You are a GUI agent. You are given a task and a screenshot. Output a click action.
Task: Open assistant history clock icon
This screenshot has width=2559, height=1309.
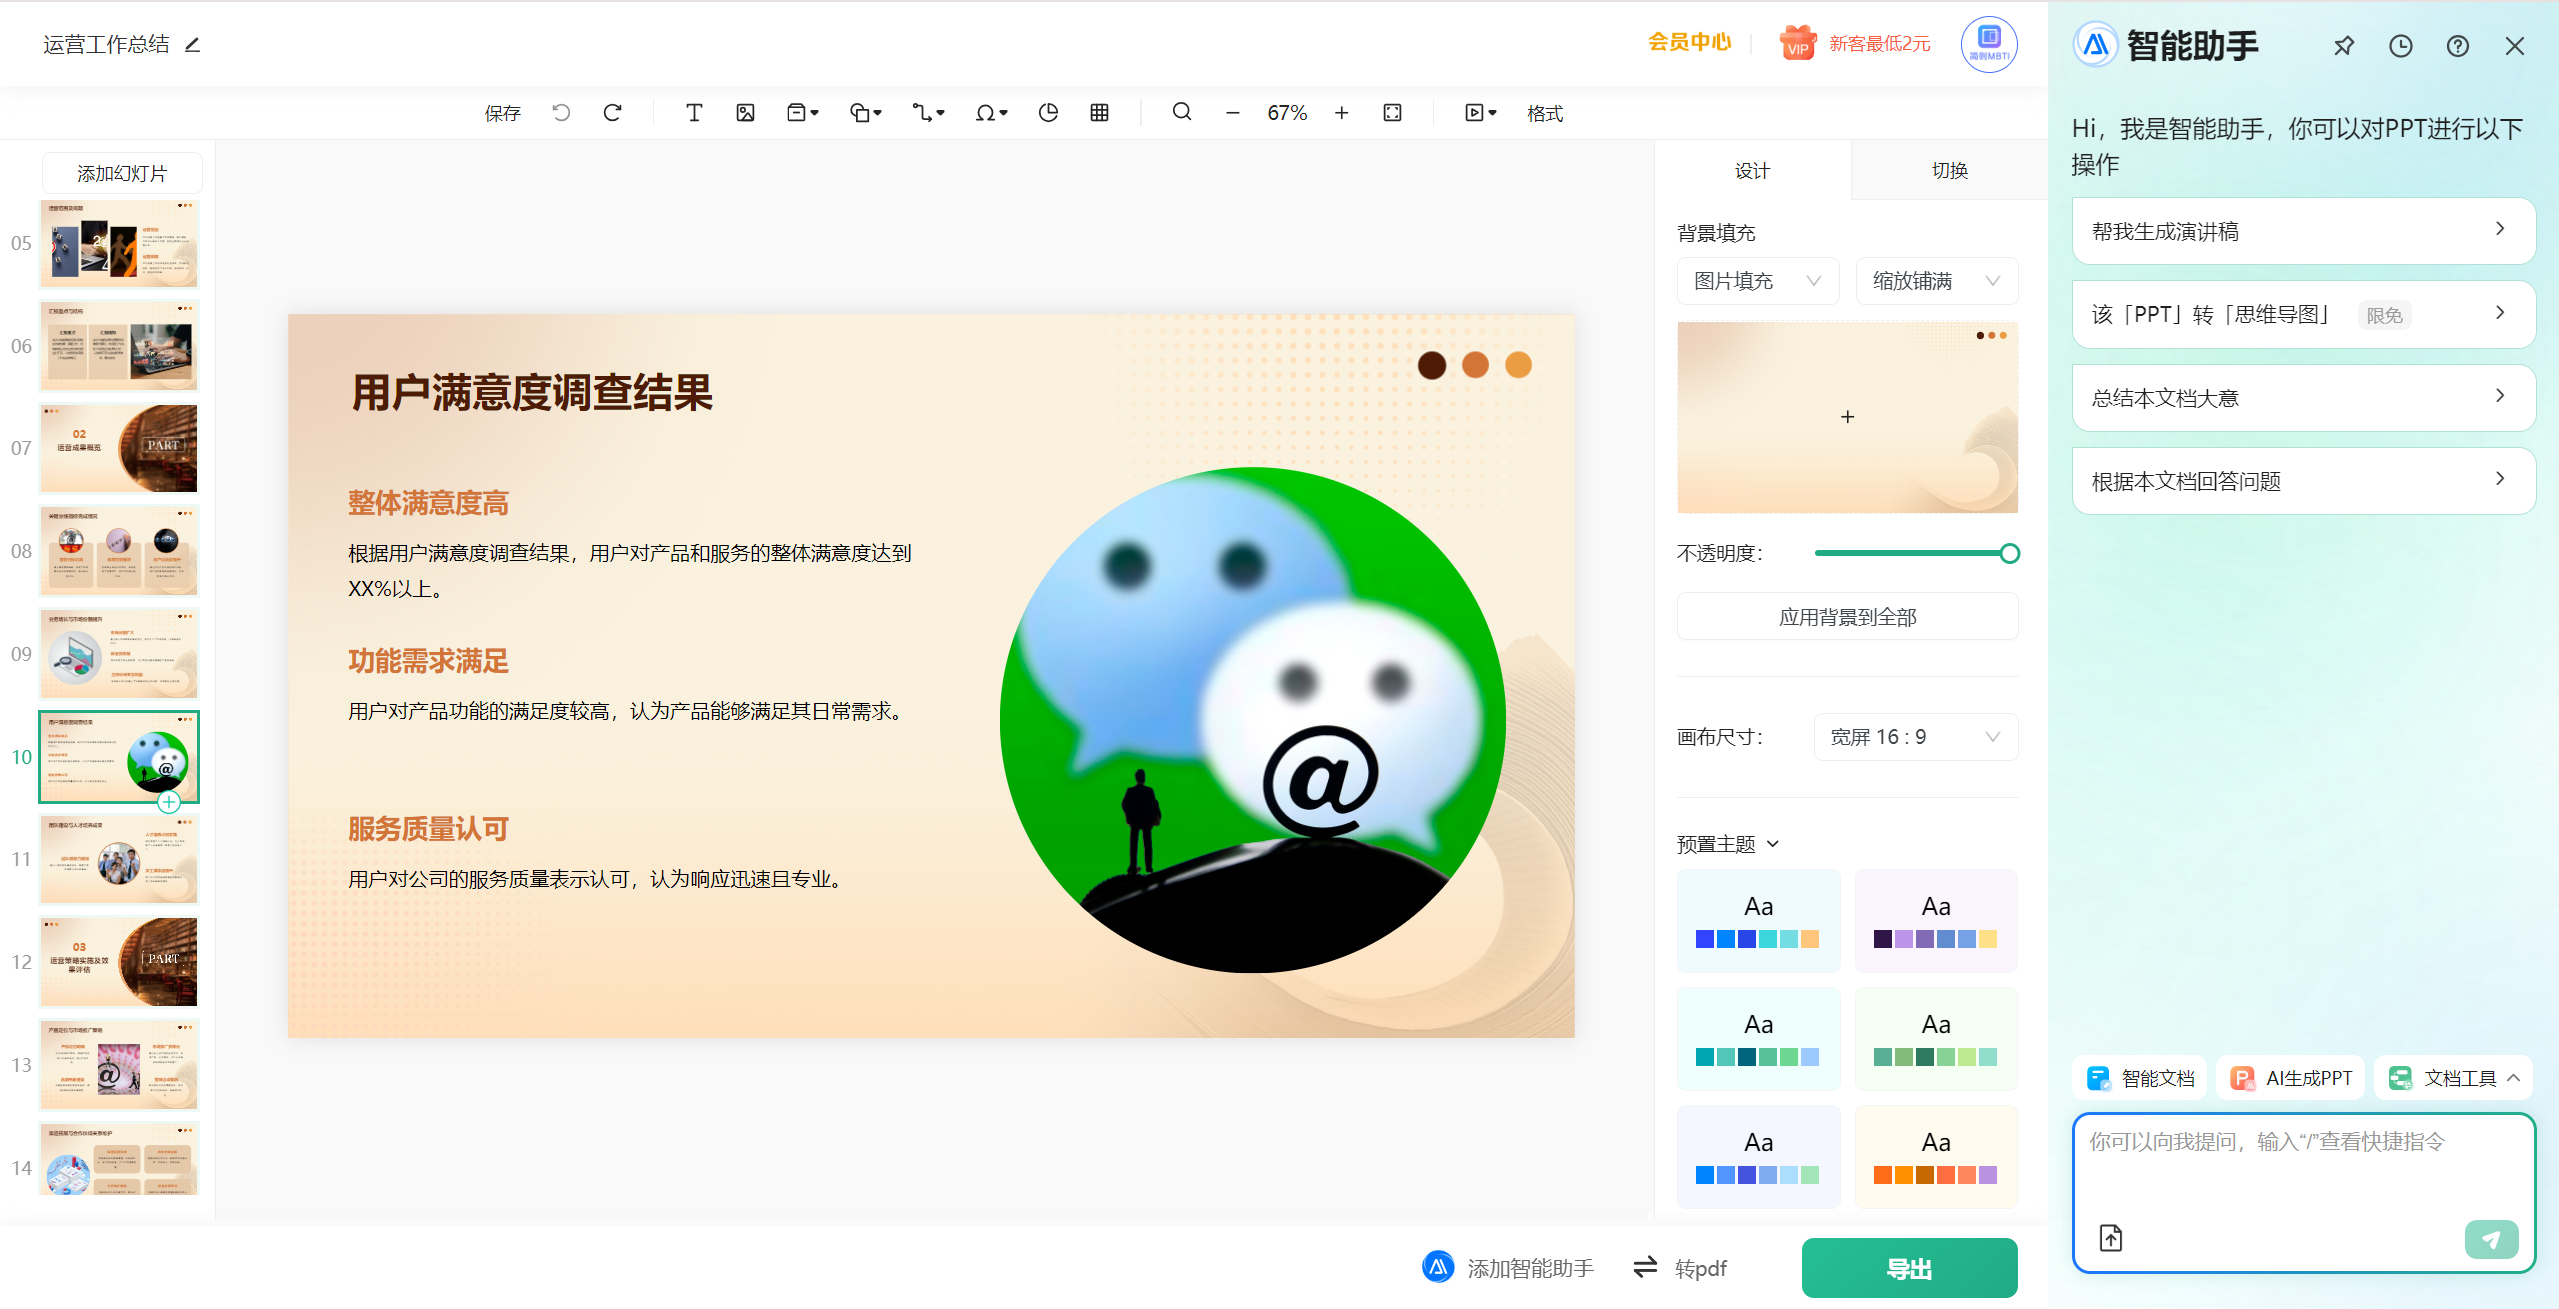pyautogui.click(x=2401, y=46)
